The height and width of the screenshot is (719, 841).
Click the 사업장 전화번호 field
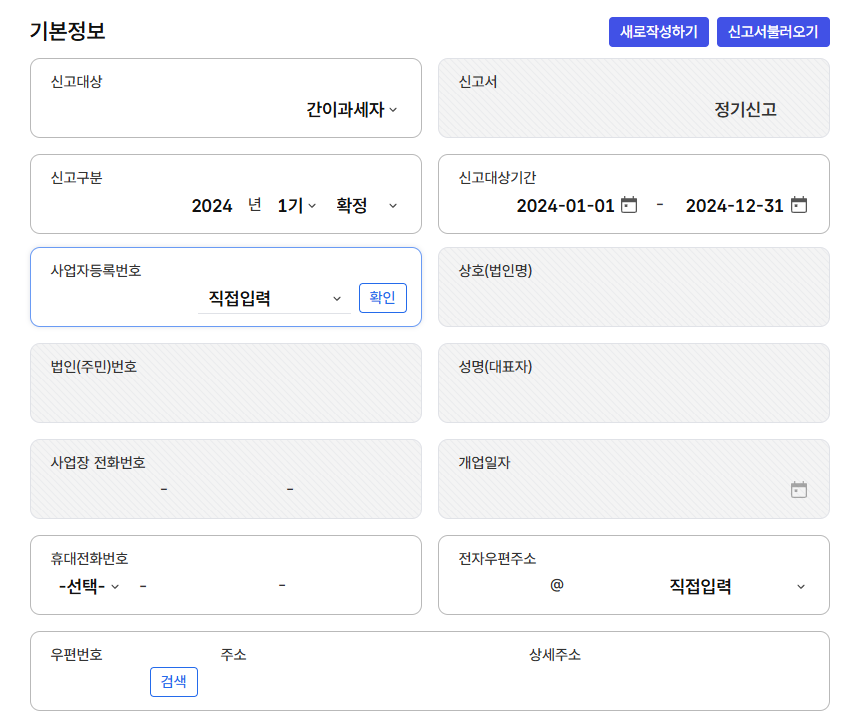pos(226,479)
